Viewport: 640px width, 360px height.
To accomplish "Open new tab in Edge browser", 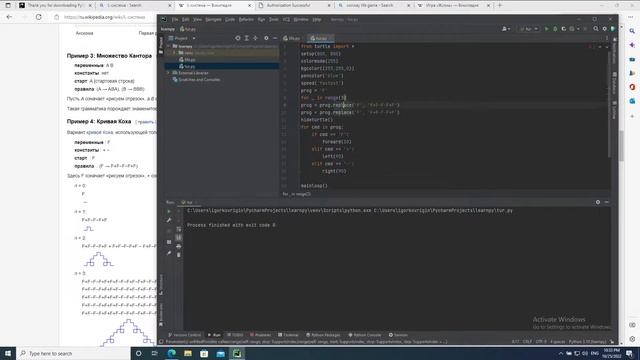I will pyautogui.click(x=500, y=5).
